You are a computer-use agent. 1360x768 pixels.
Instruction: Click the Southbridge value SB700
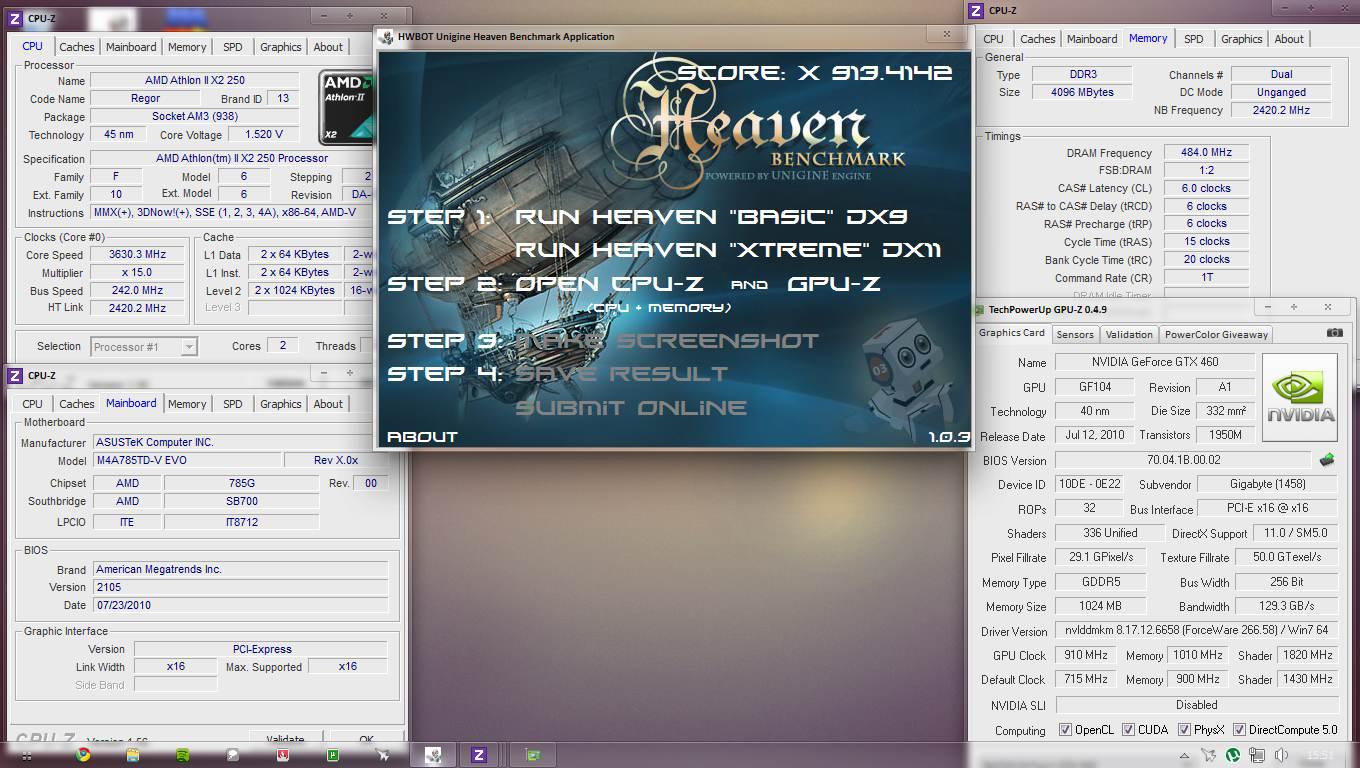click(241, 502)
